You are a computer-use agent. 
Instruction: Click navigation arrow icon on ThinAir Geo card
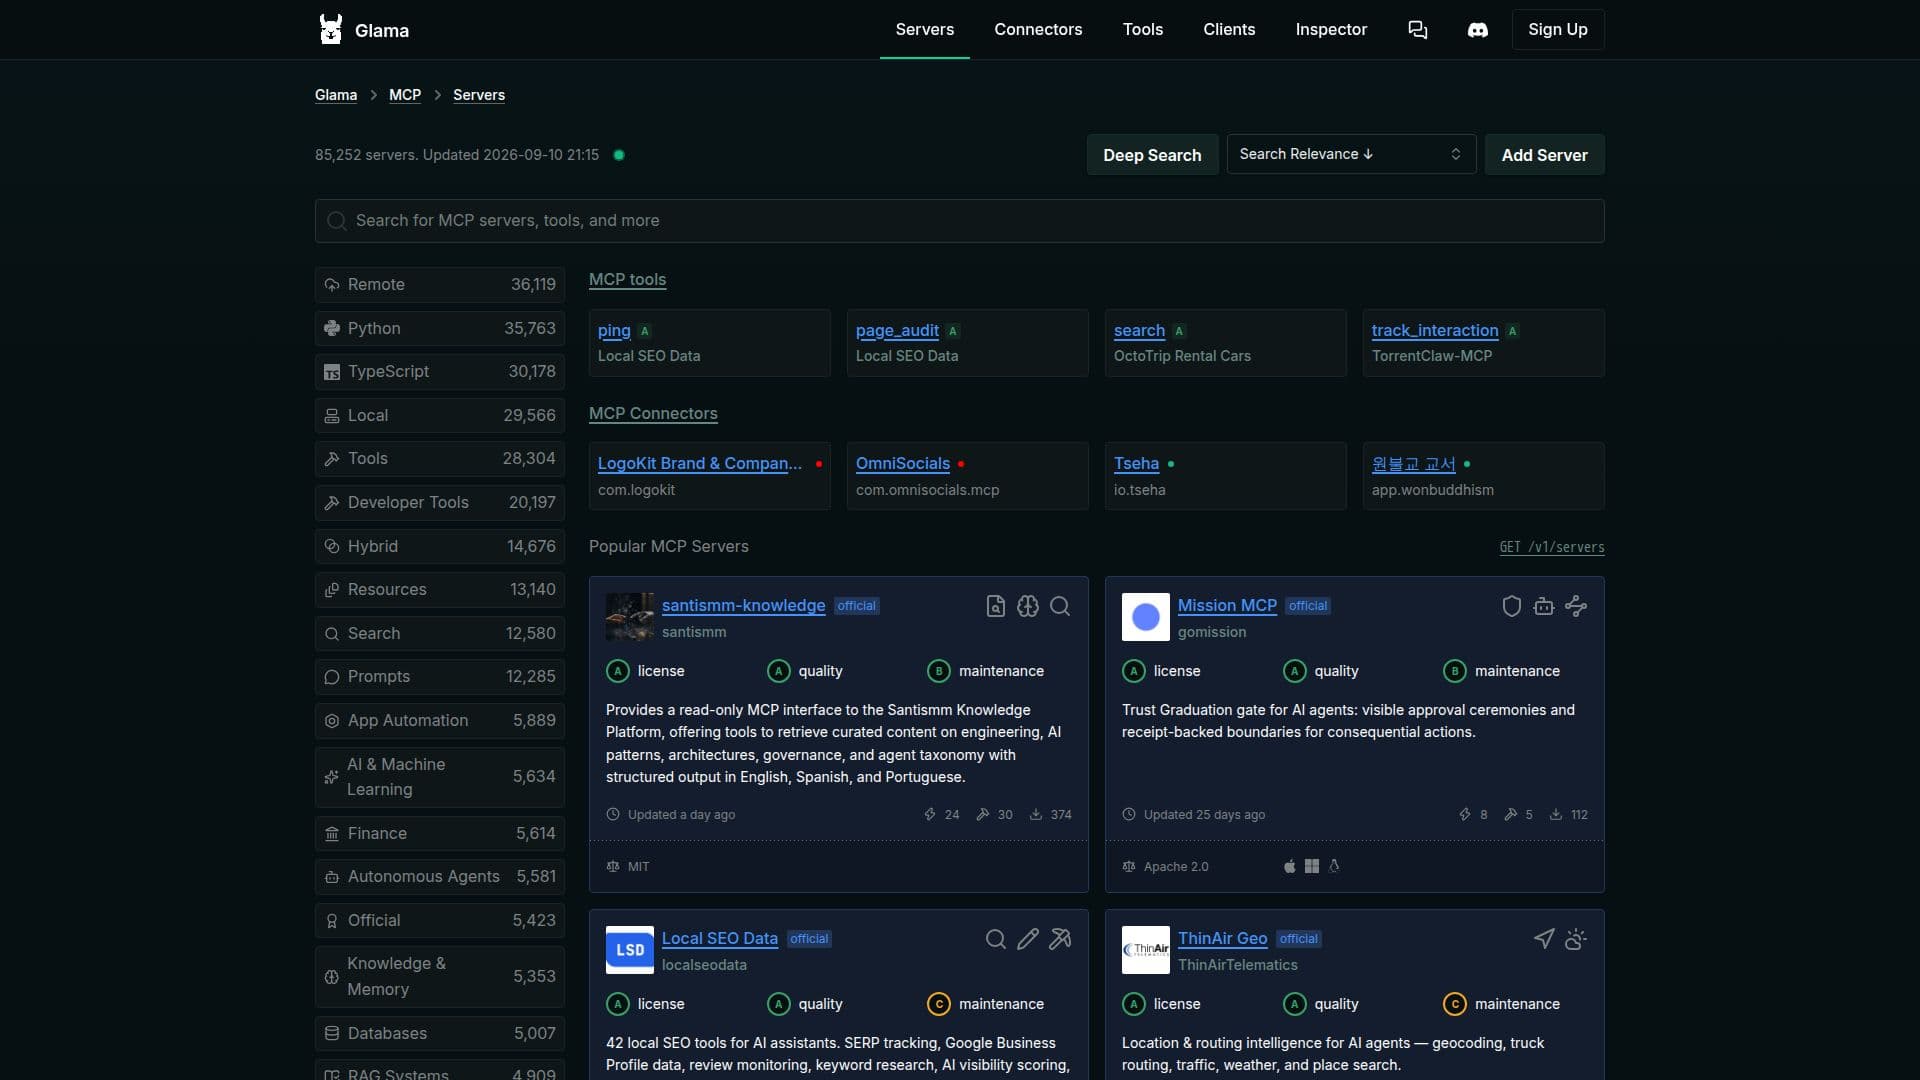point(1543,939)
